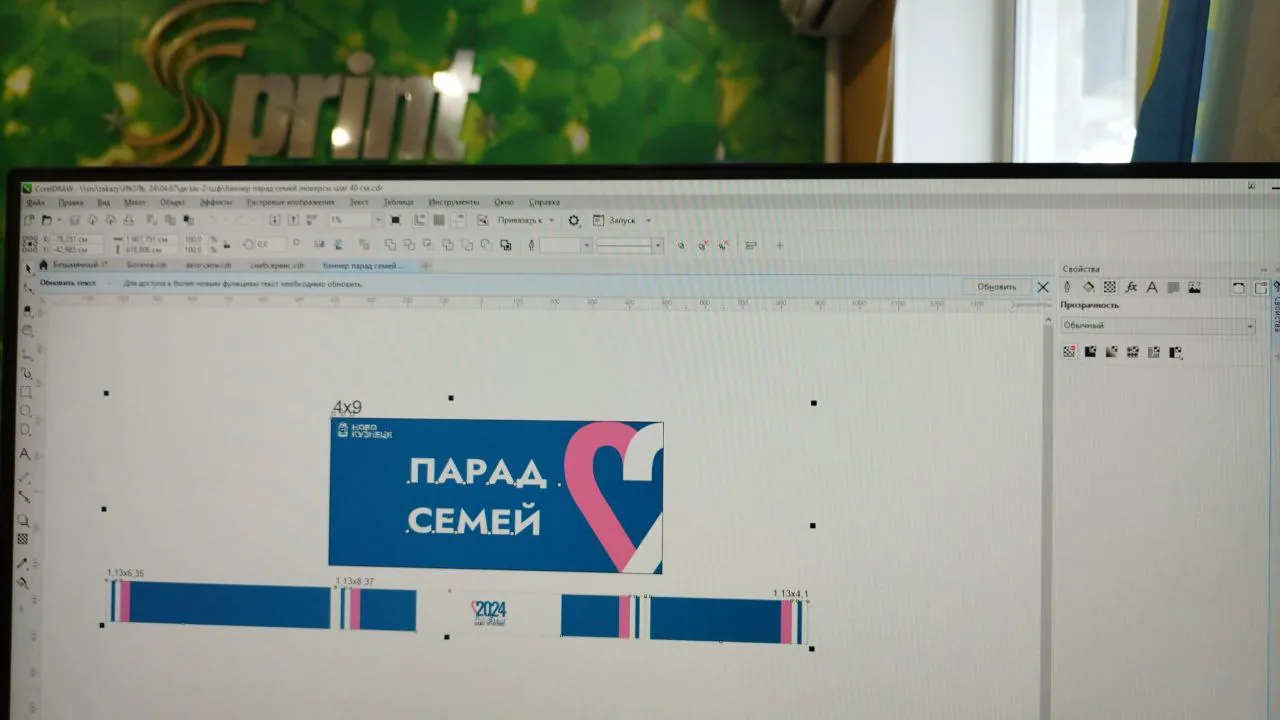Select the vector pattern transparency option icon
Image resolution: width=1280 pixels, height=720 pixels.
pyautogui.click(x=1133, y=351)
